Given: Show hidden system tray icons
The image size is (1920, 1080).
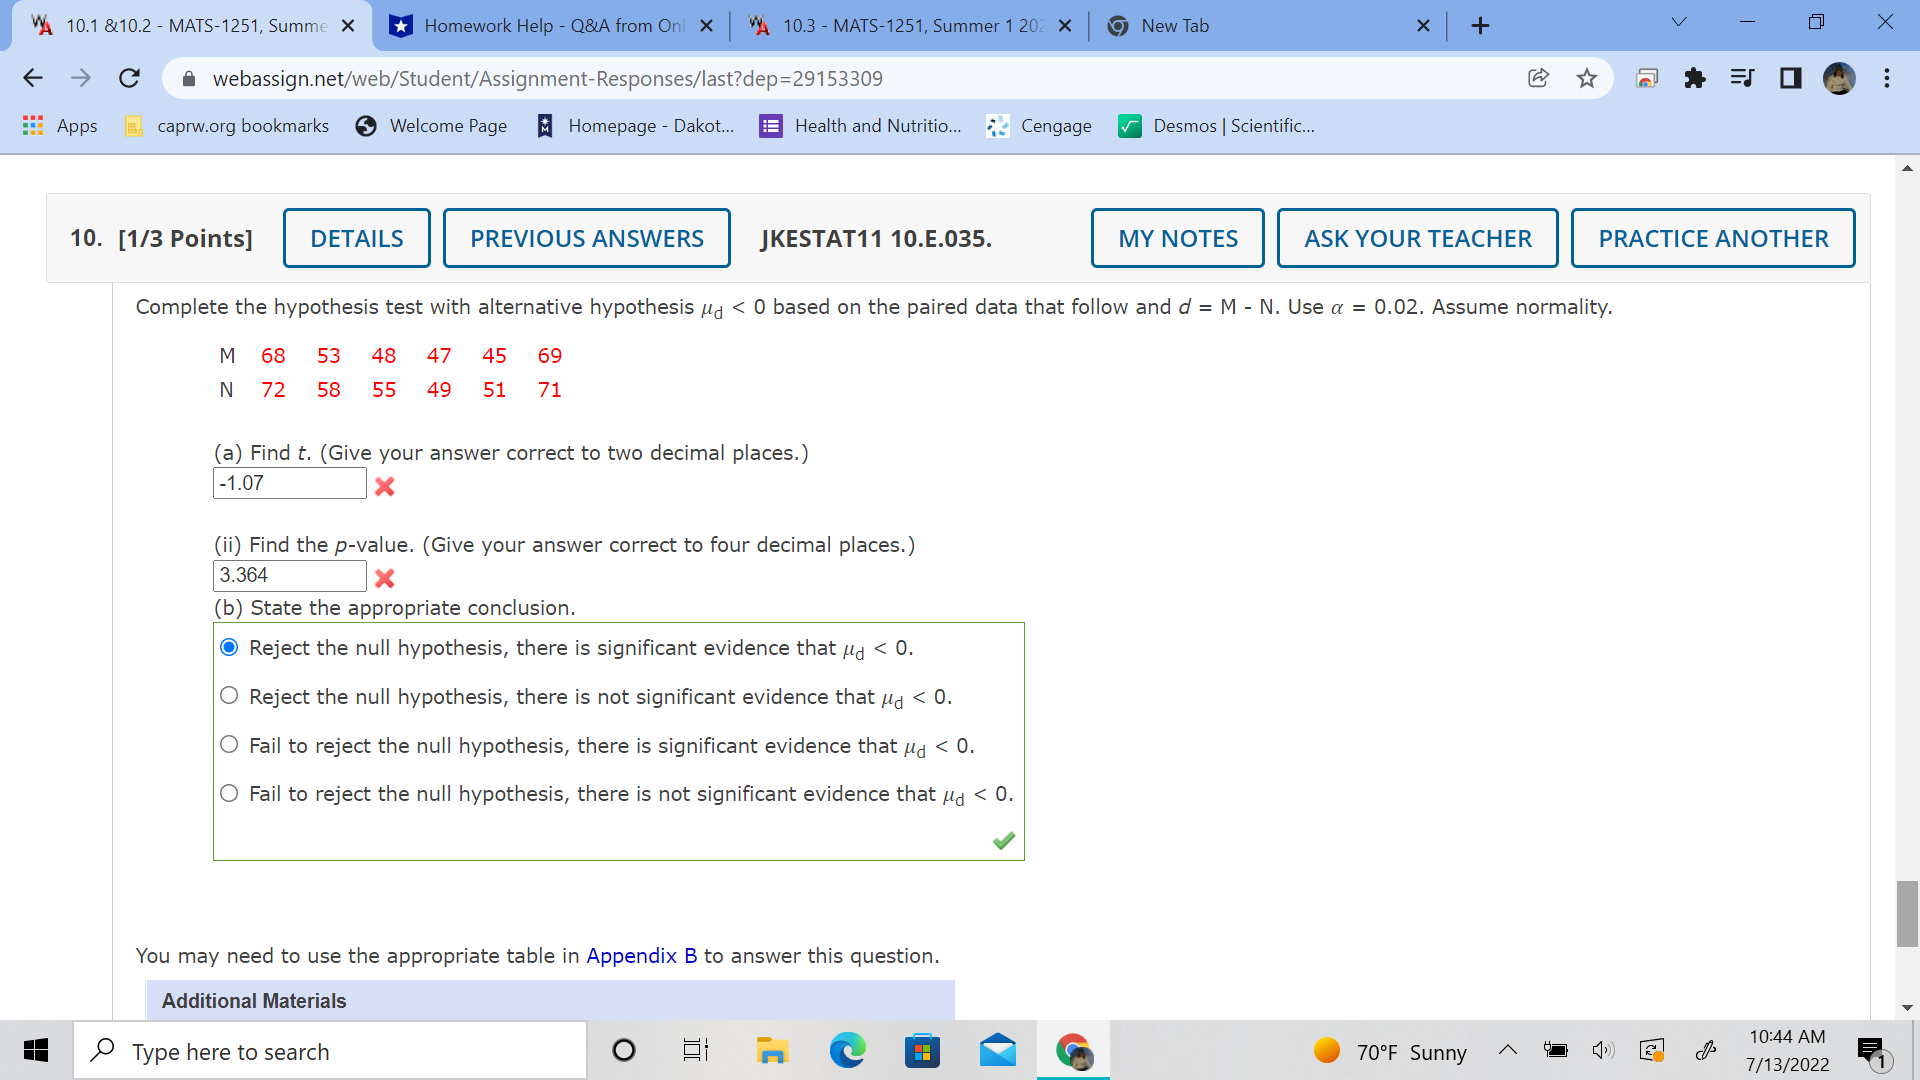Looking at the screenshot, I should (1507, 1051).
